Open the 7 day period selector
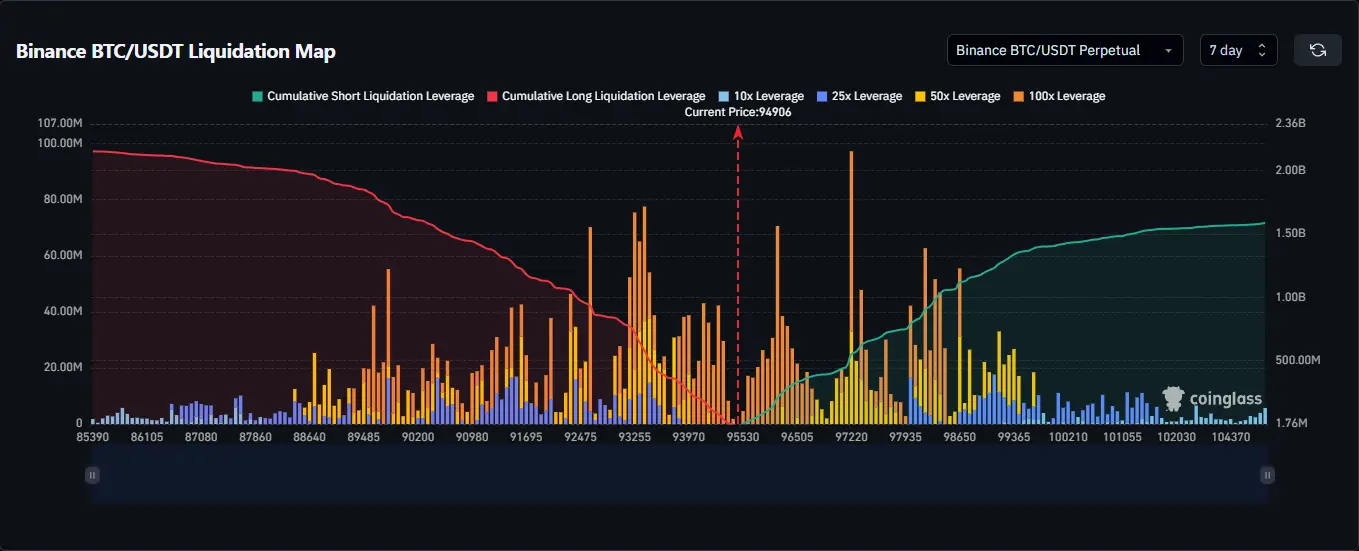The image size is (1359, 551). coord(1238,50)
